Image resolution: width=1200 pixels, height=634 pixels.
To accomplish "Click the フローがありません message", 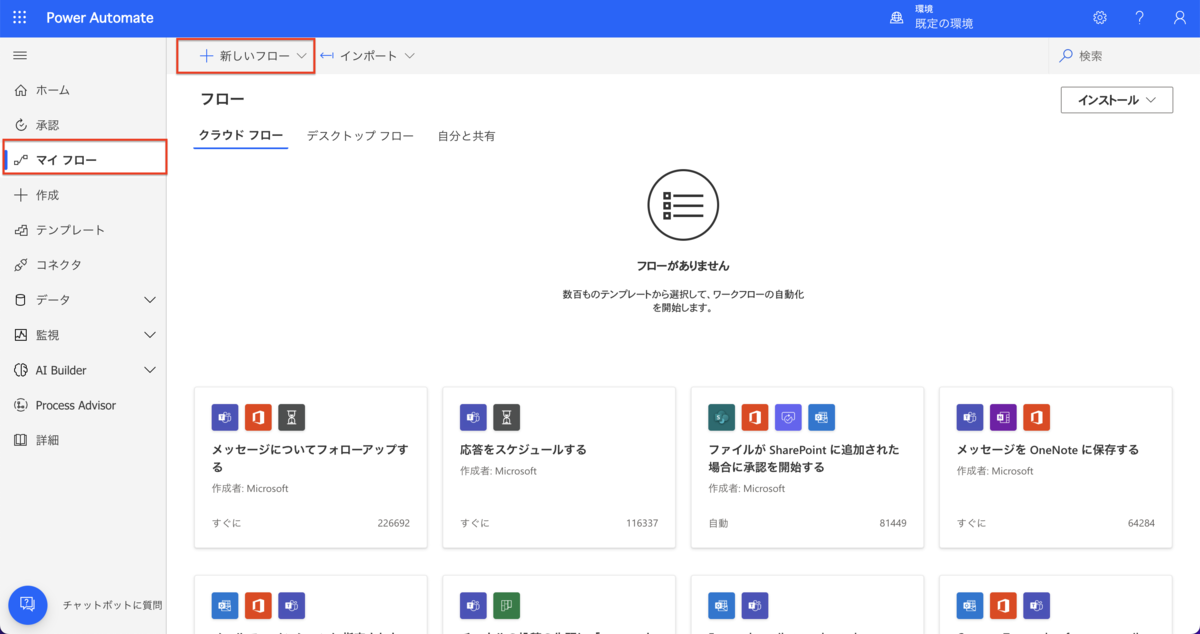I will [683, 266].
